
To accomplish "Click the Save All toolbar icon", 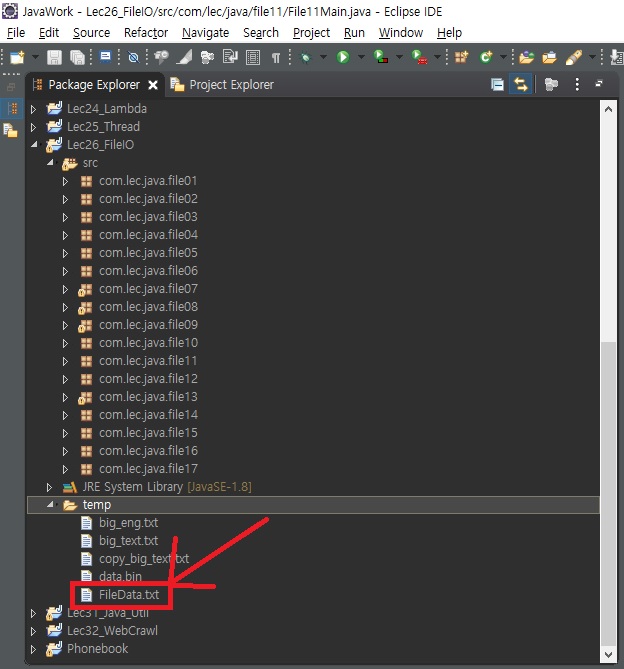I will [x=77, y=57].
